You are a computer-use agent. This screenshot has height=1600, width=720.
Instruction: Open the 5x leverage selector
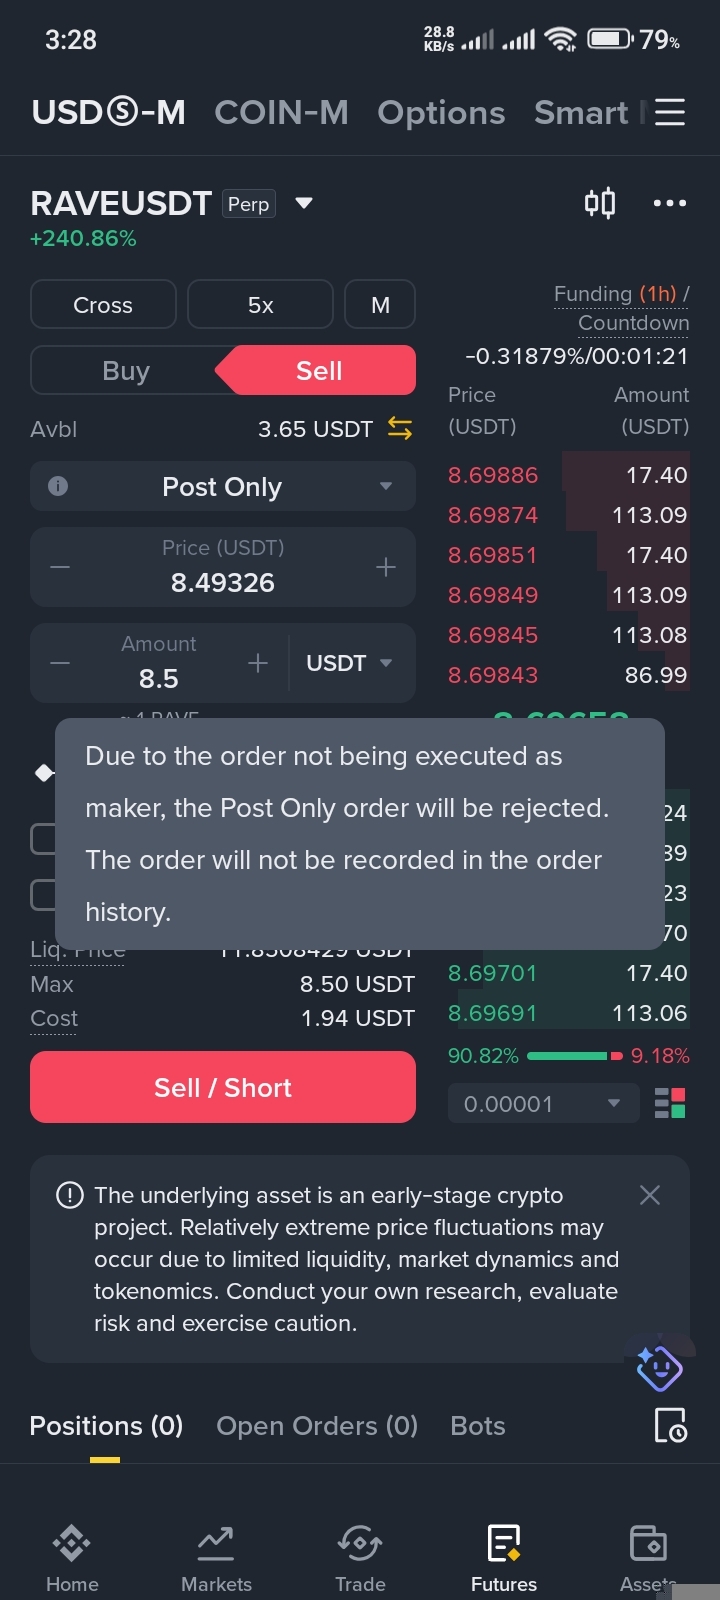(x=260, y=305)
